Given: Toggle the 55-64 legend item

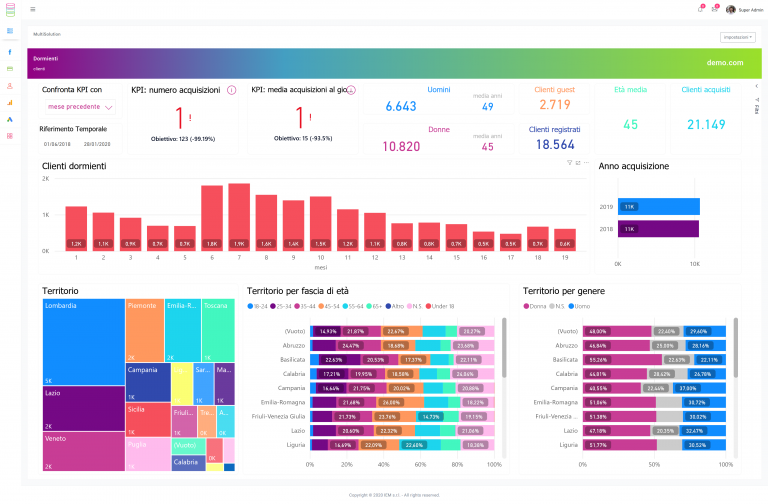Looking at the screenshot, I should (x=353, y=307).
